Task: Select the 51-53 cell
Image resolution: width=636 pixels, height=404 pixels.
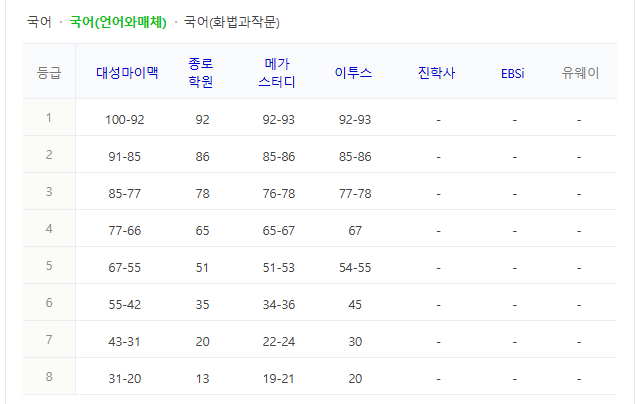Action: [x=279, y=268]
